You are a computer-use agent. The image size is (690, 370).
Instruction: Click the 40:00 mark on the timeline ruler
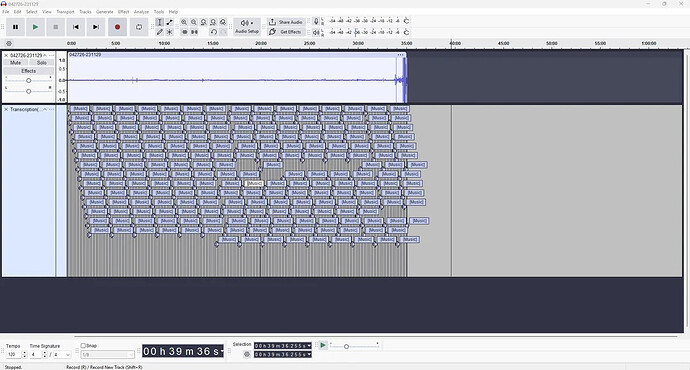(x=455, y=44)
